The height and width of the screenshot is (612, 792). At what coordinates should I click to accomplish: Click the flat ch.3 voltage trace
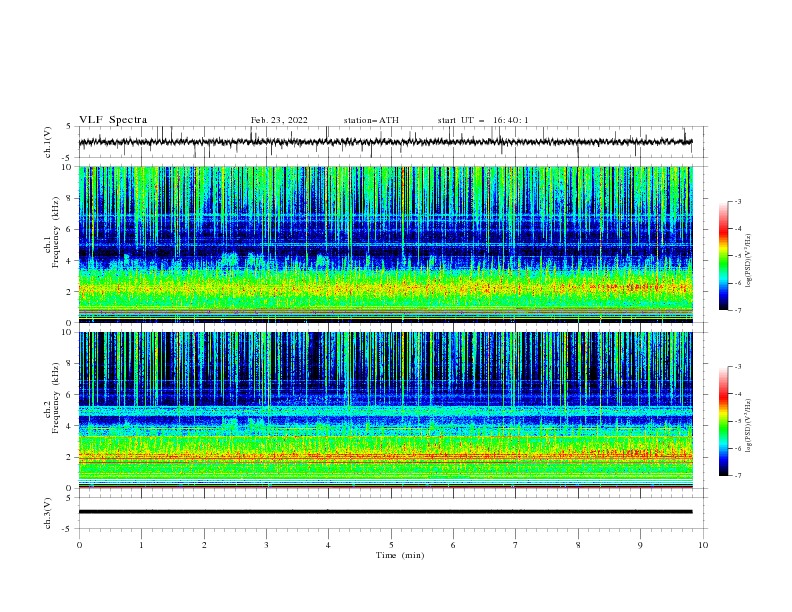(385, 512)
